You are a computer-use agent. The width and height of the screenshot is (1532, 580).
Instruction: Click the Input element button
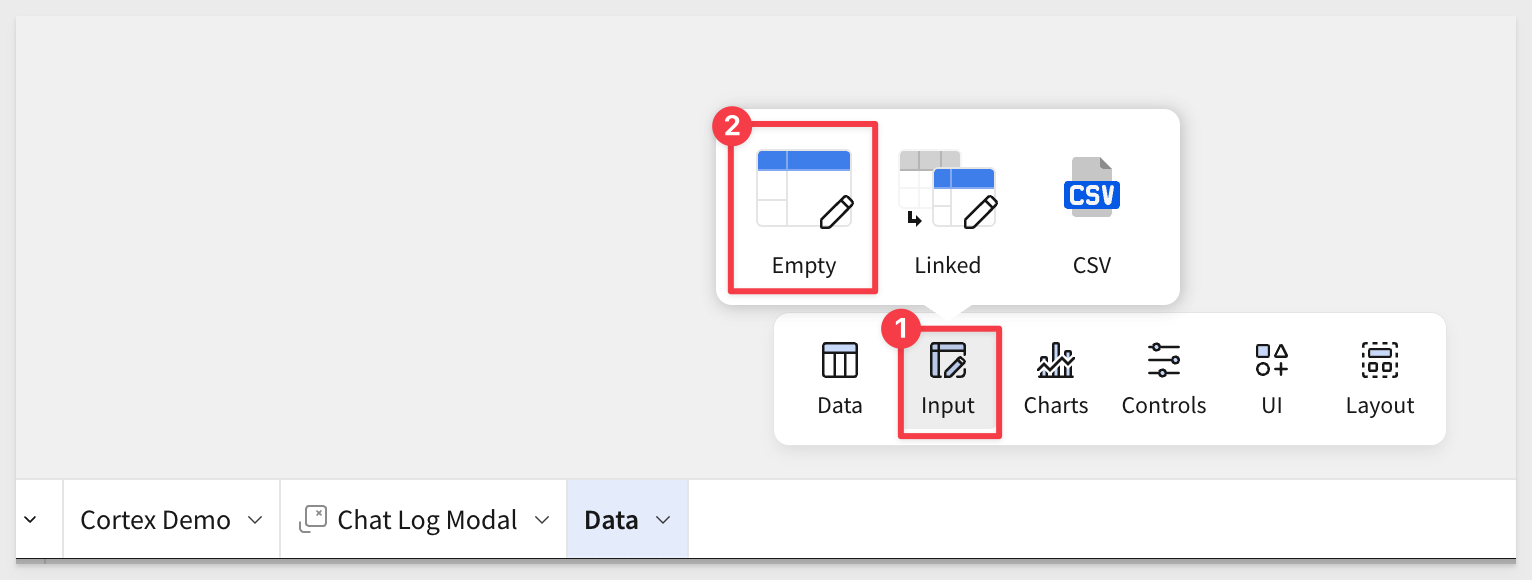point(948,378)
